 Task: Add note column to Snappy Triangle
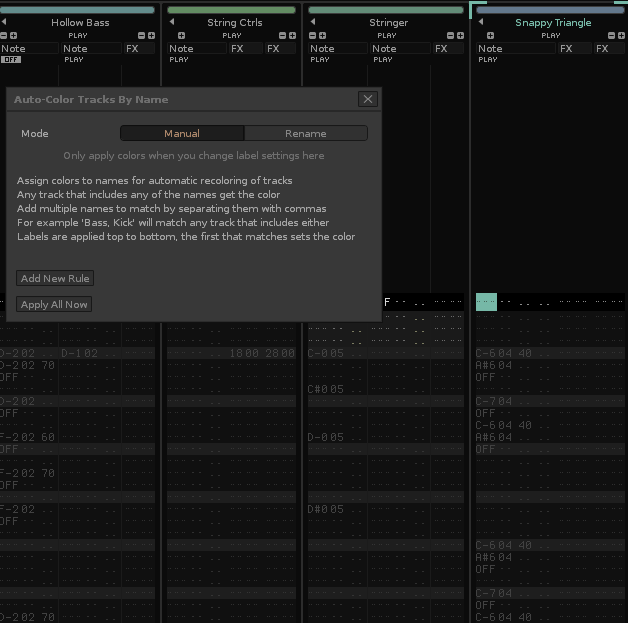pos(490,35)
